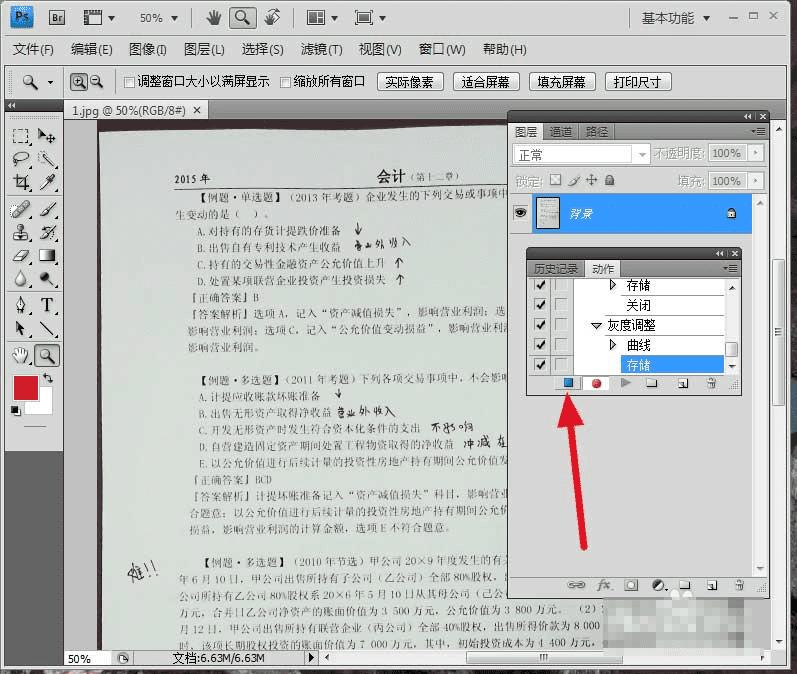
Task: Click the 适合屏幕 button
Action: tap(486, 82)
